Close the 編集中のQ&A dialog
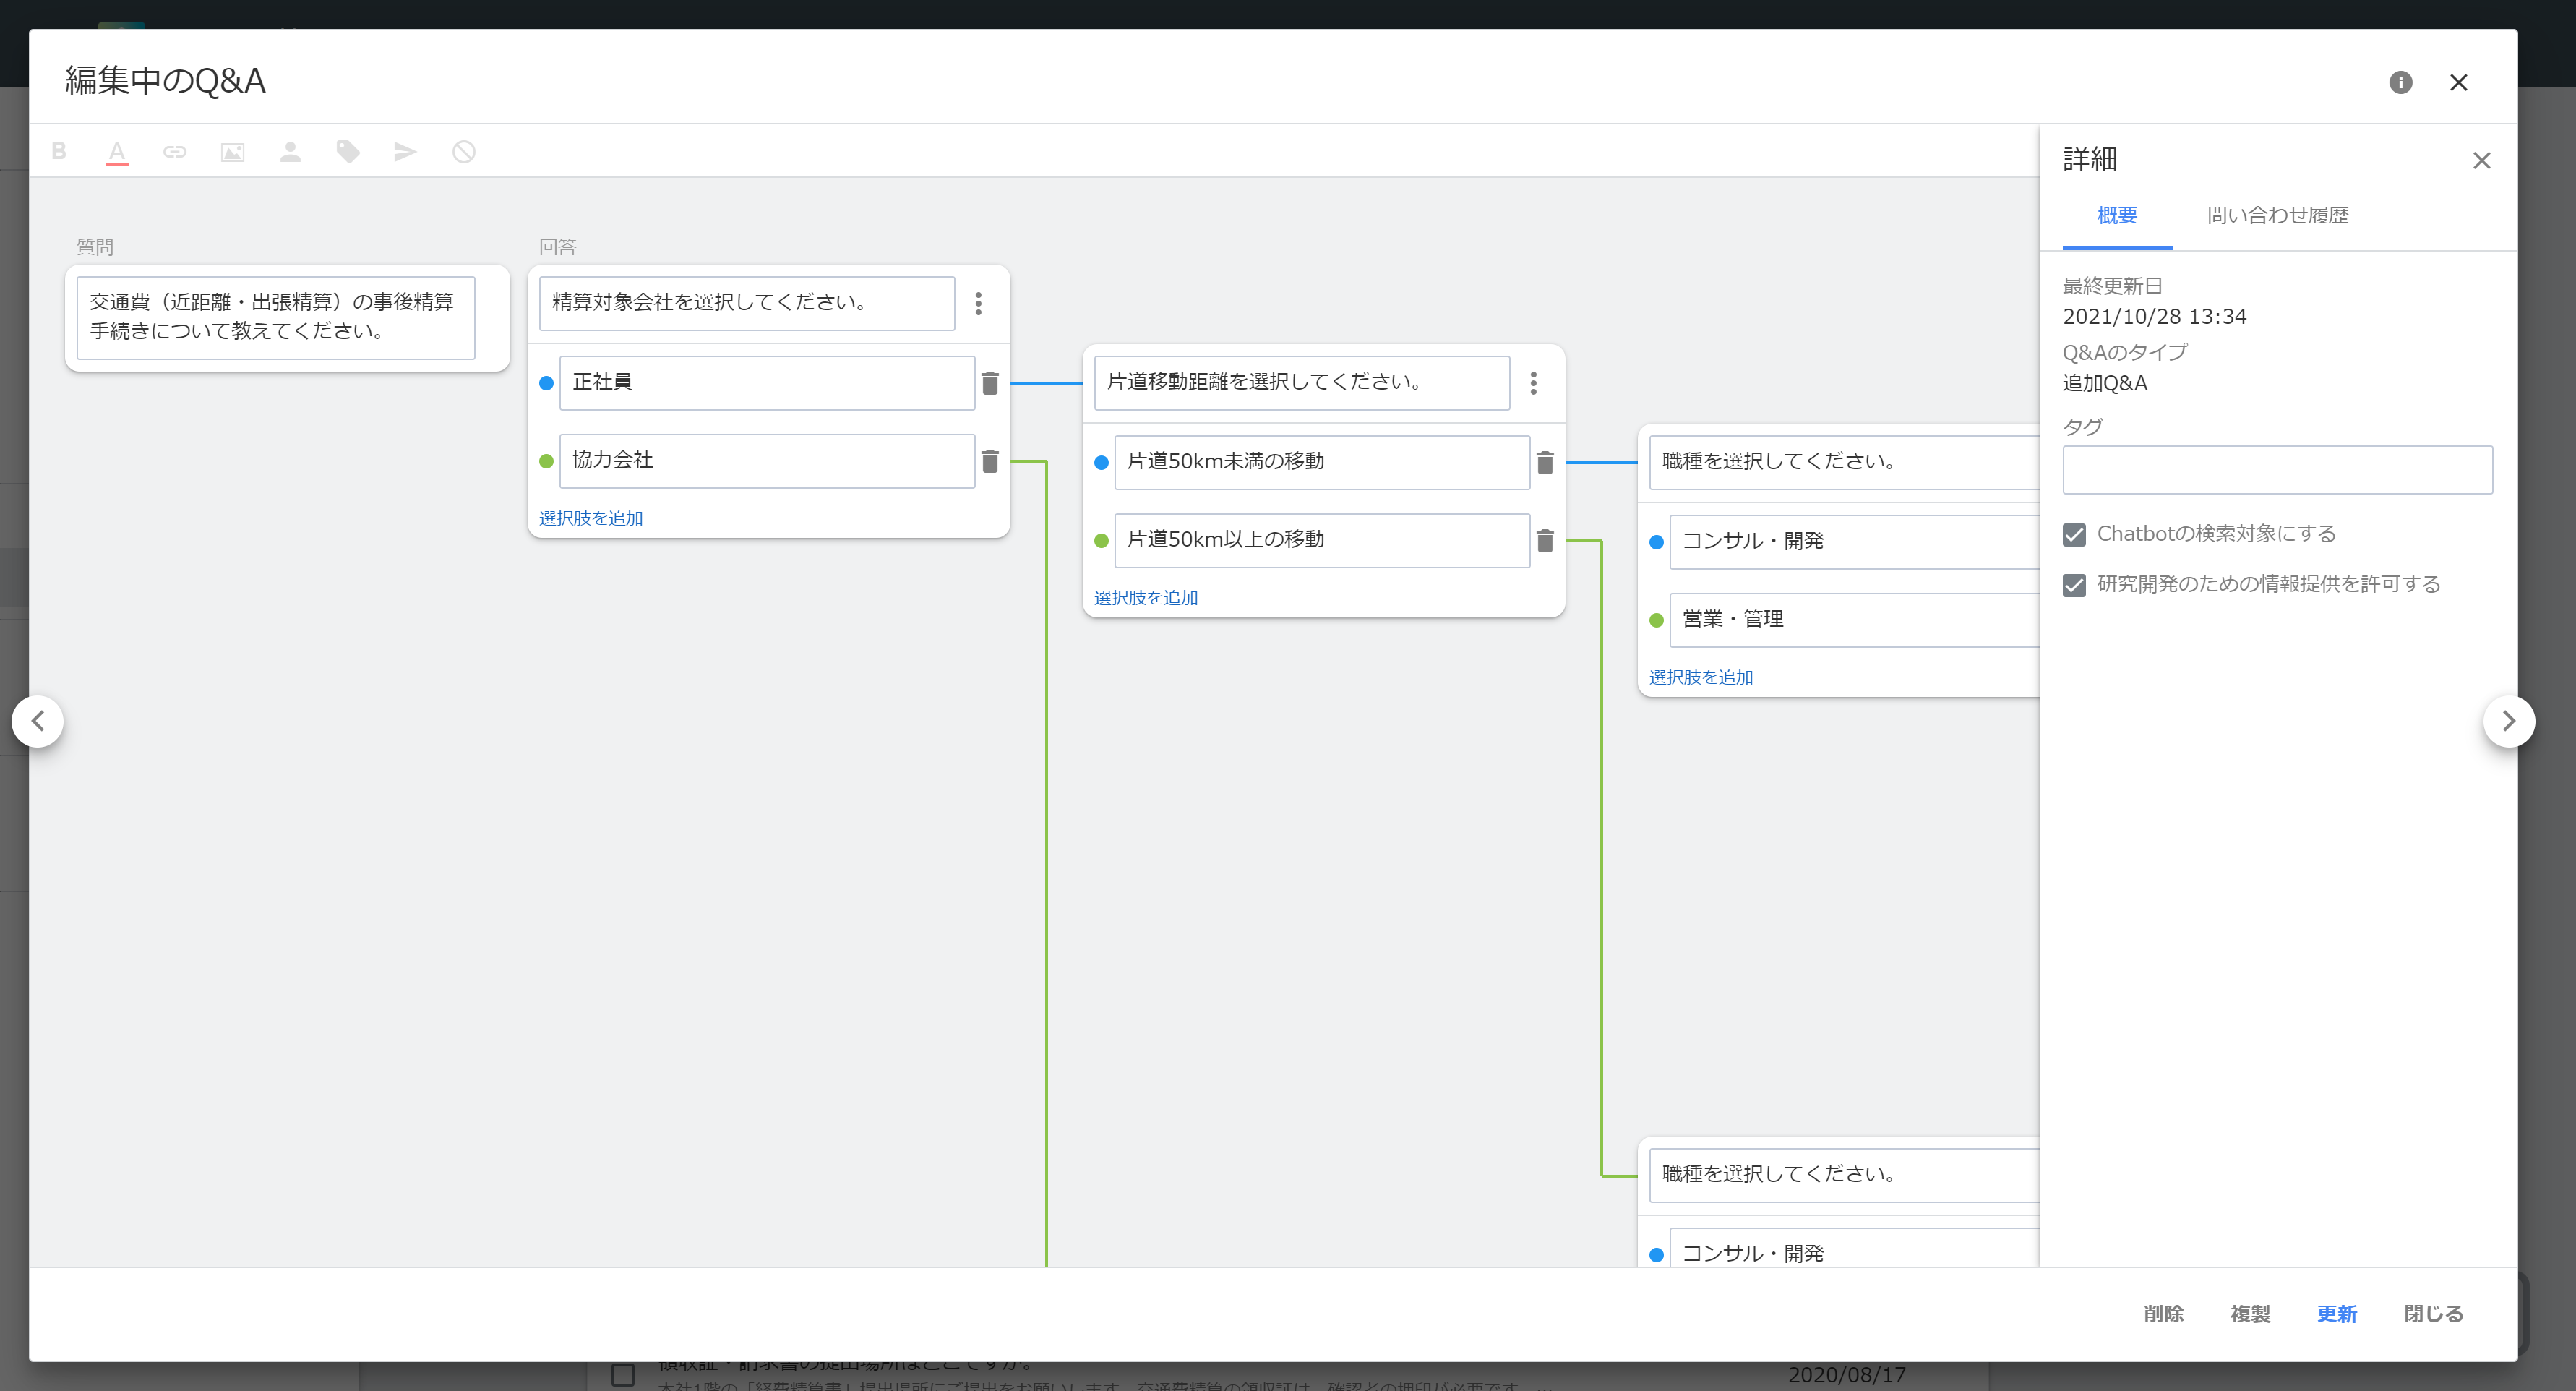This screenshot has height=1391, width=2576. [2458, 82]
